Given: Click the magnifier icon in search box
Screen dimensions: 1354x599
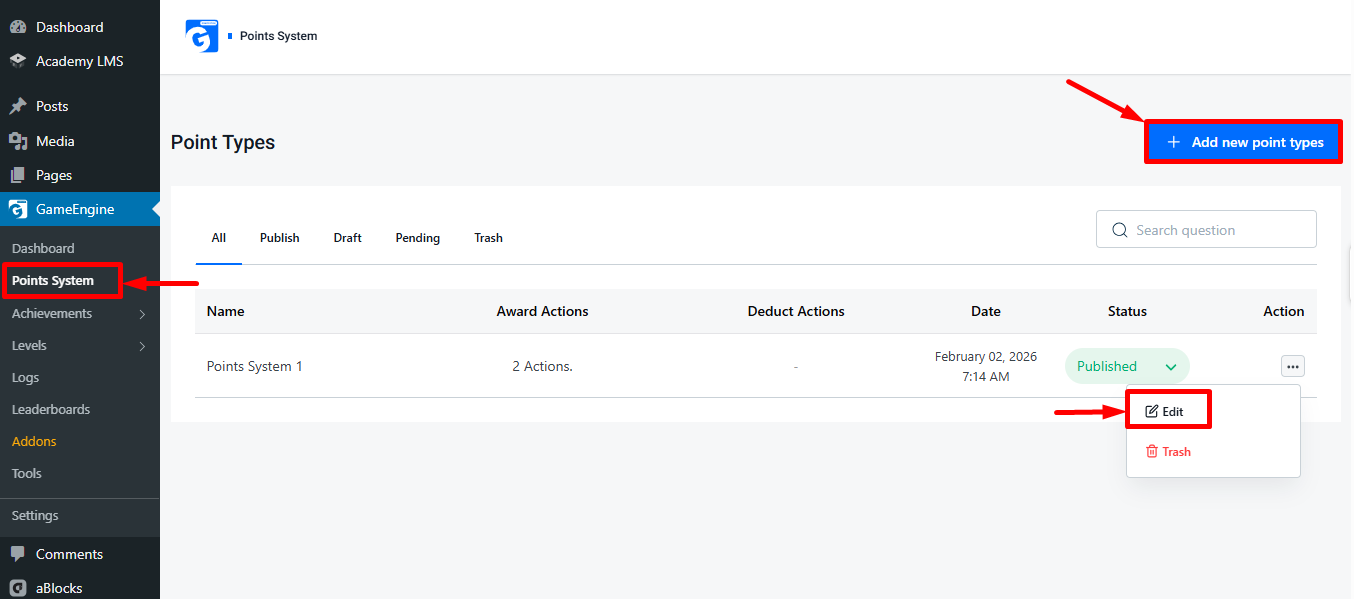Looking at the screenshot, I should (x=1120, y=230).
